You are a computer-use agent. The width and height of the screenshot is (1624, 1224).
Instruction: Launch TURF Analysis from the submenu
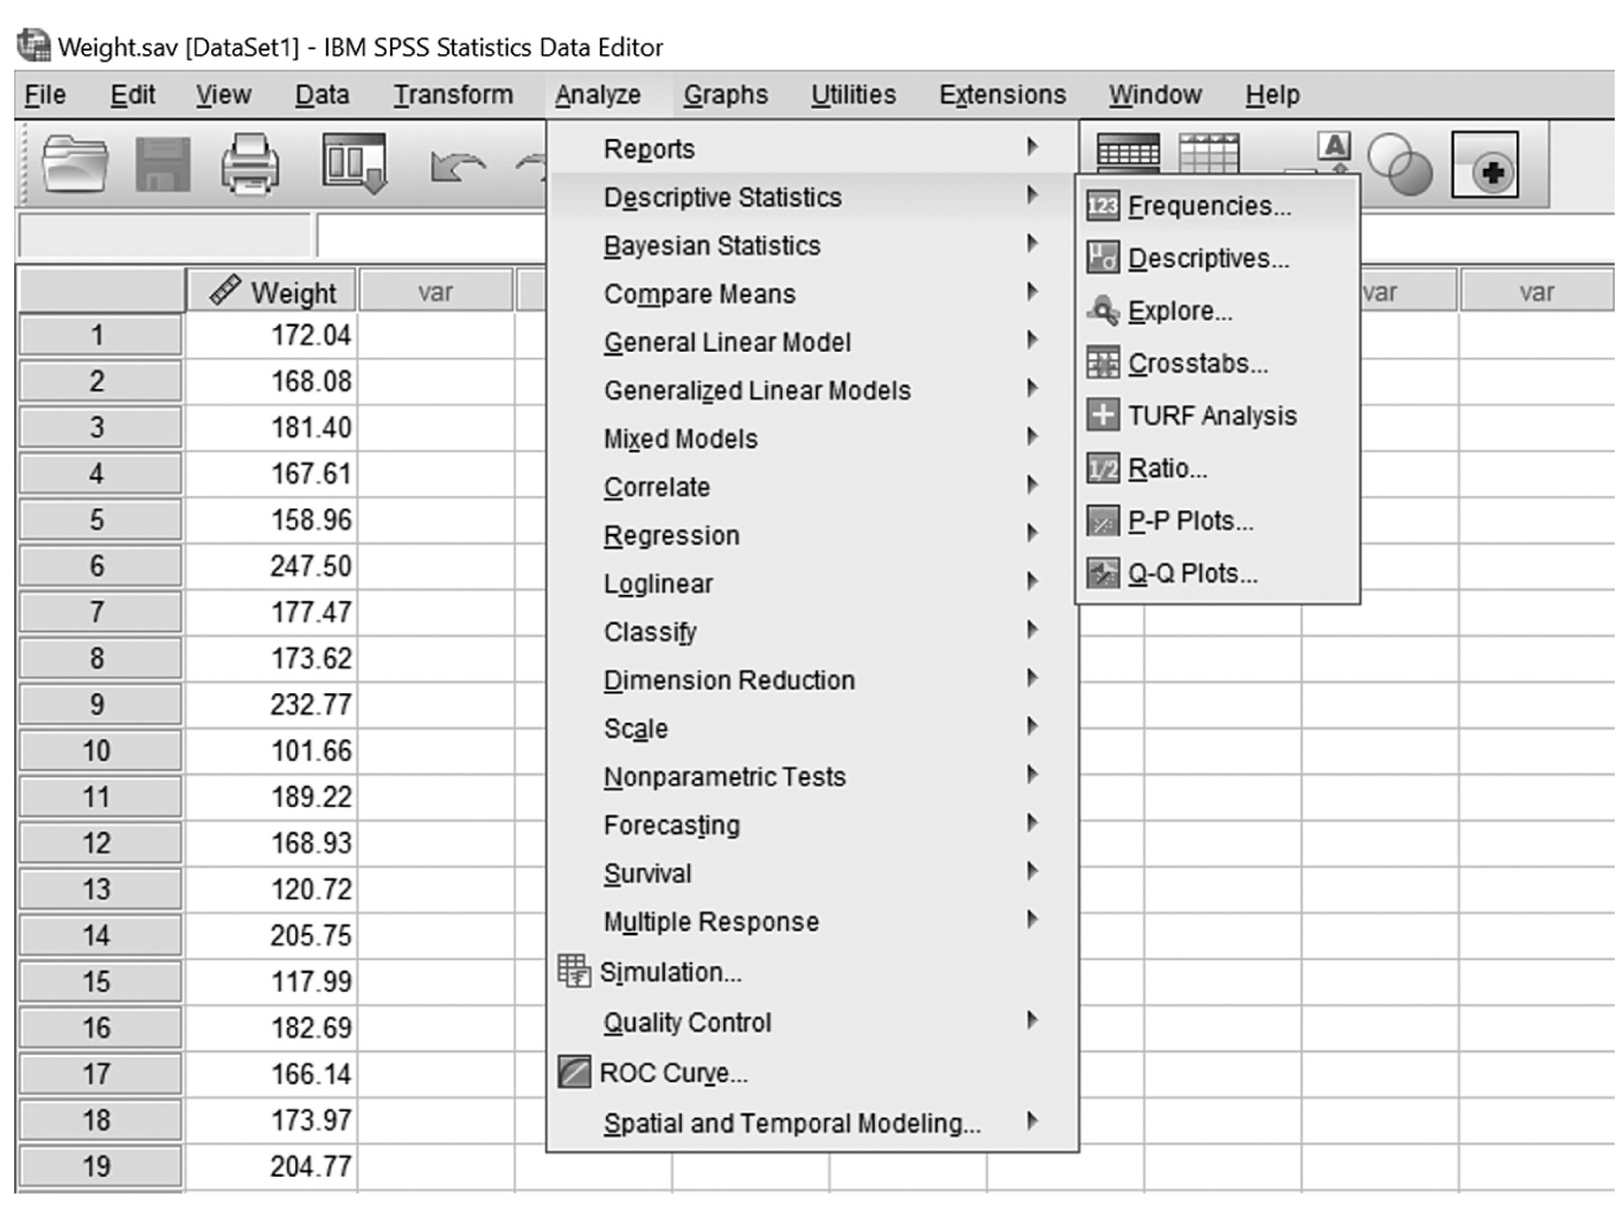pos(1211,416)
